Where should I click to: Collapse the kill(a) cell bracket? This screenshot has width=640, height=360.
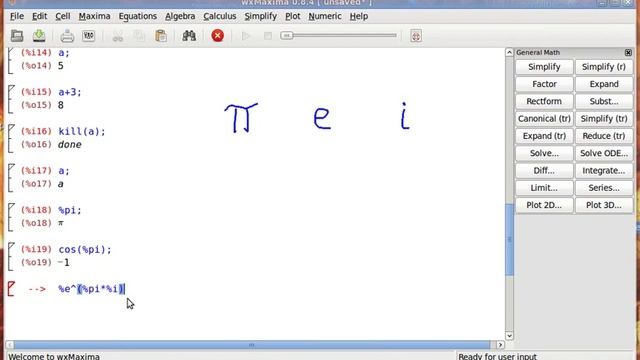tap(11, 140)
